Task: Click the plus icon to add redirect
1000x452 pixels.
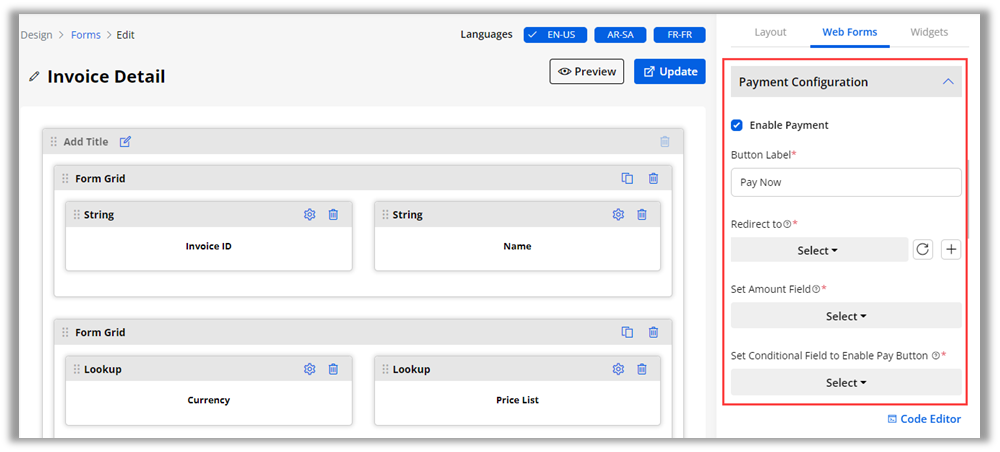Action: (951, 250)
